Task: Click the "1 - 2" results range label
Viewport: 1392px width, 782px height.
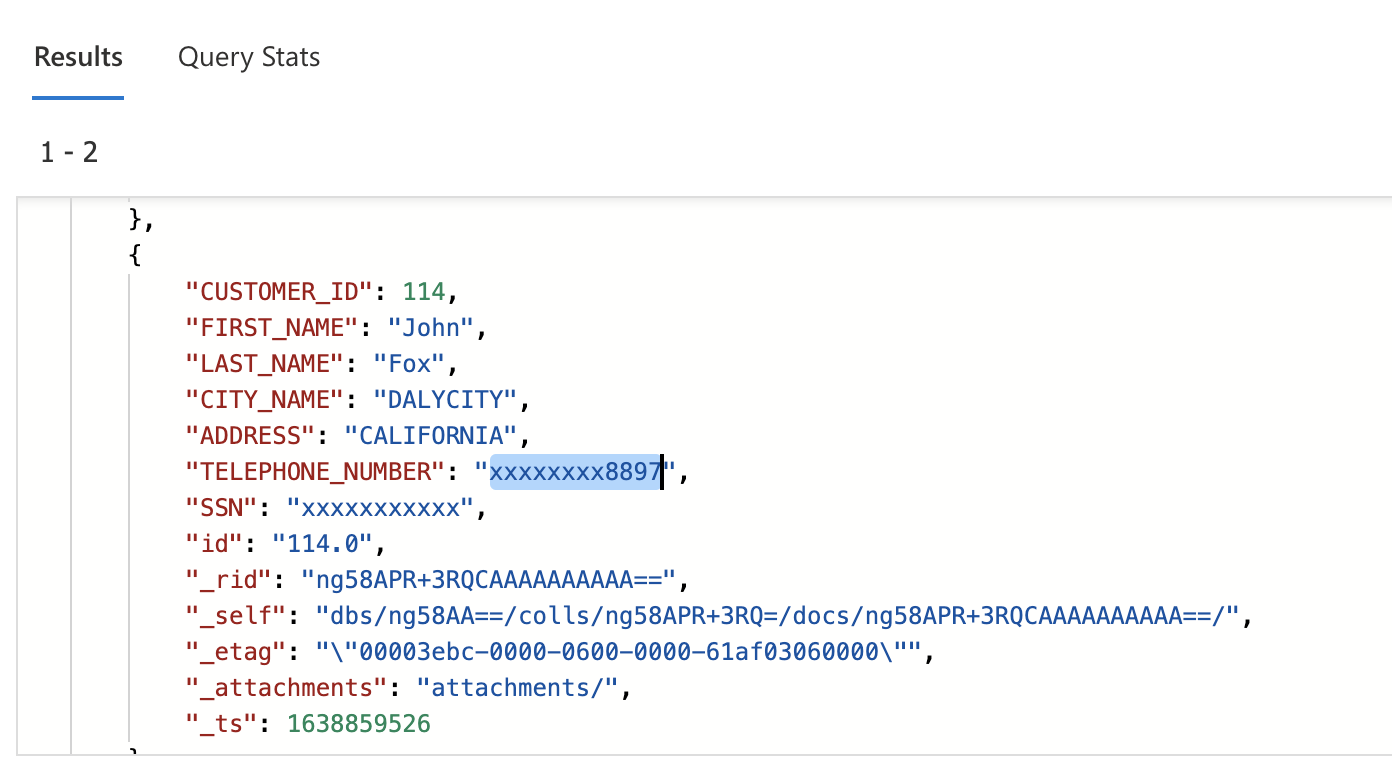Action: (x=69, y=152)
